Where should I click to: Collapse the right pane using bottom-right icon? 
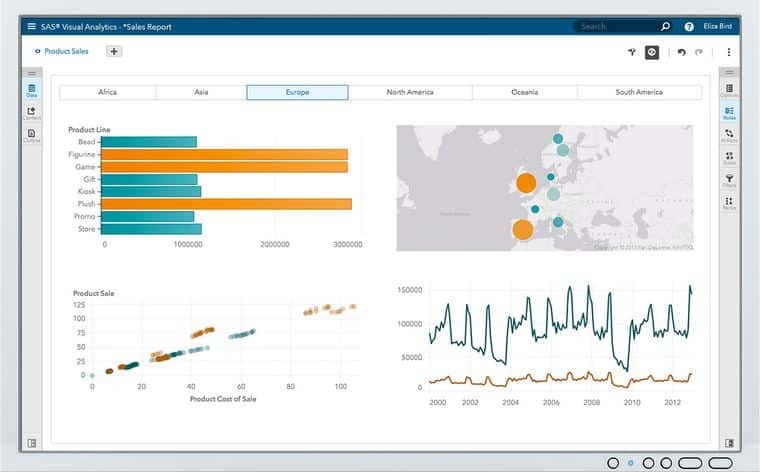pos(729,443)
